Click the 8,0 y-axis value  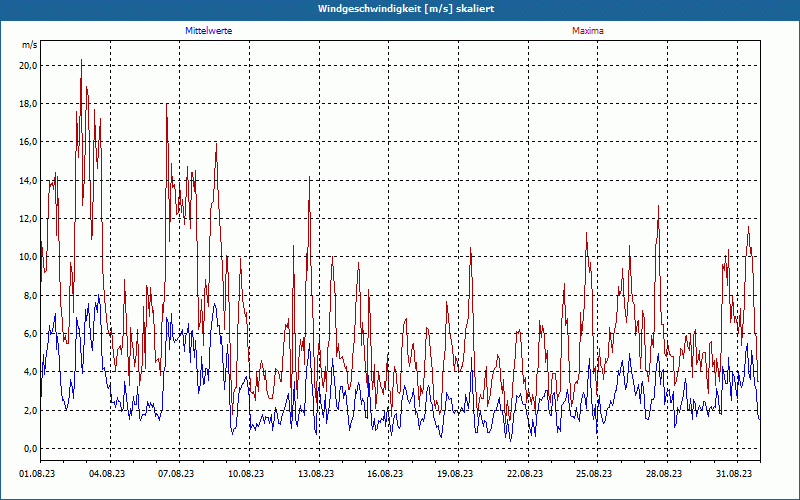30,295
